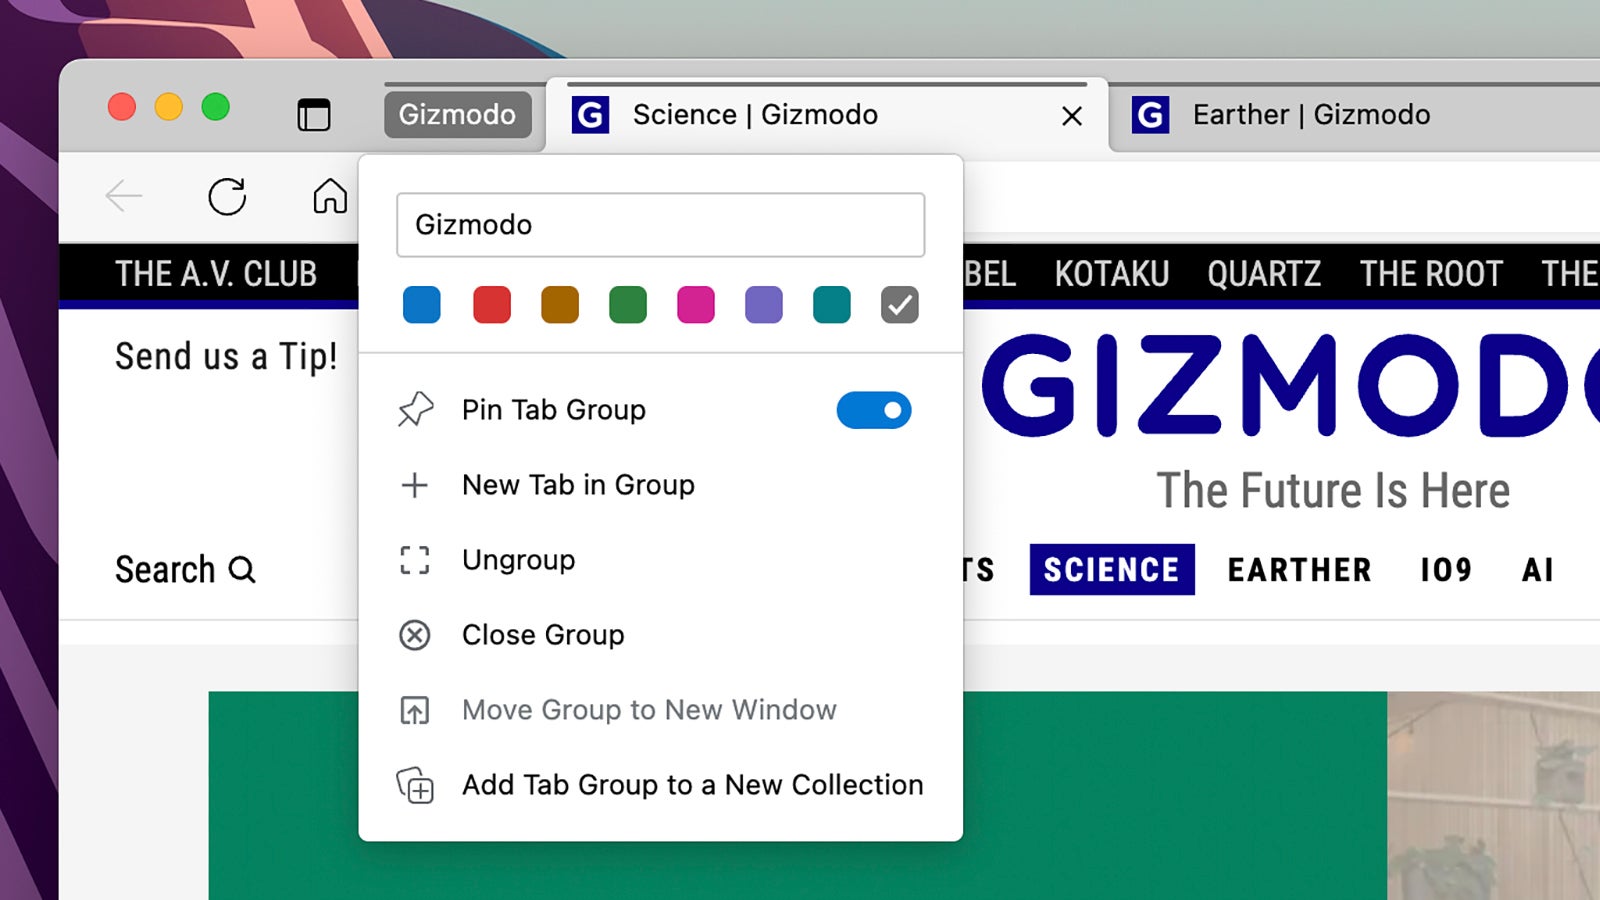Disable the Pin Tab Group toggle
The width and height of the screenshot is (1600, 900).
tap(874, 410)
